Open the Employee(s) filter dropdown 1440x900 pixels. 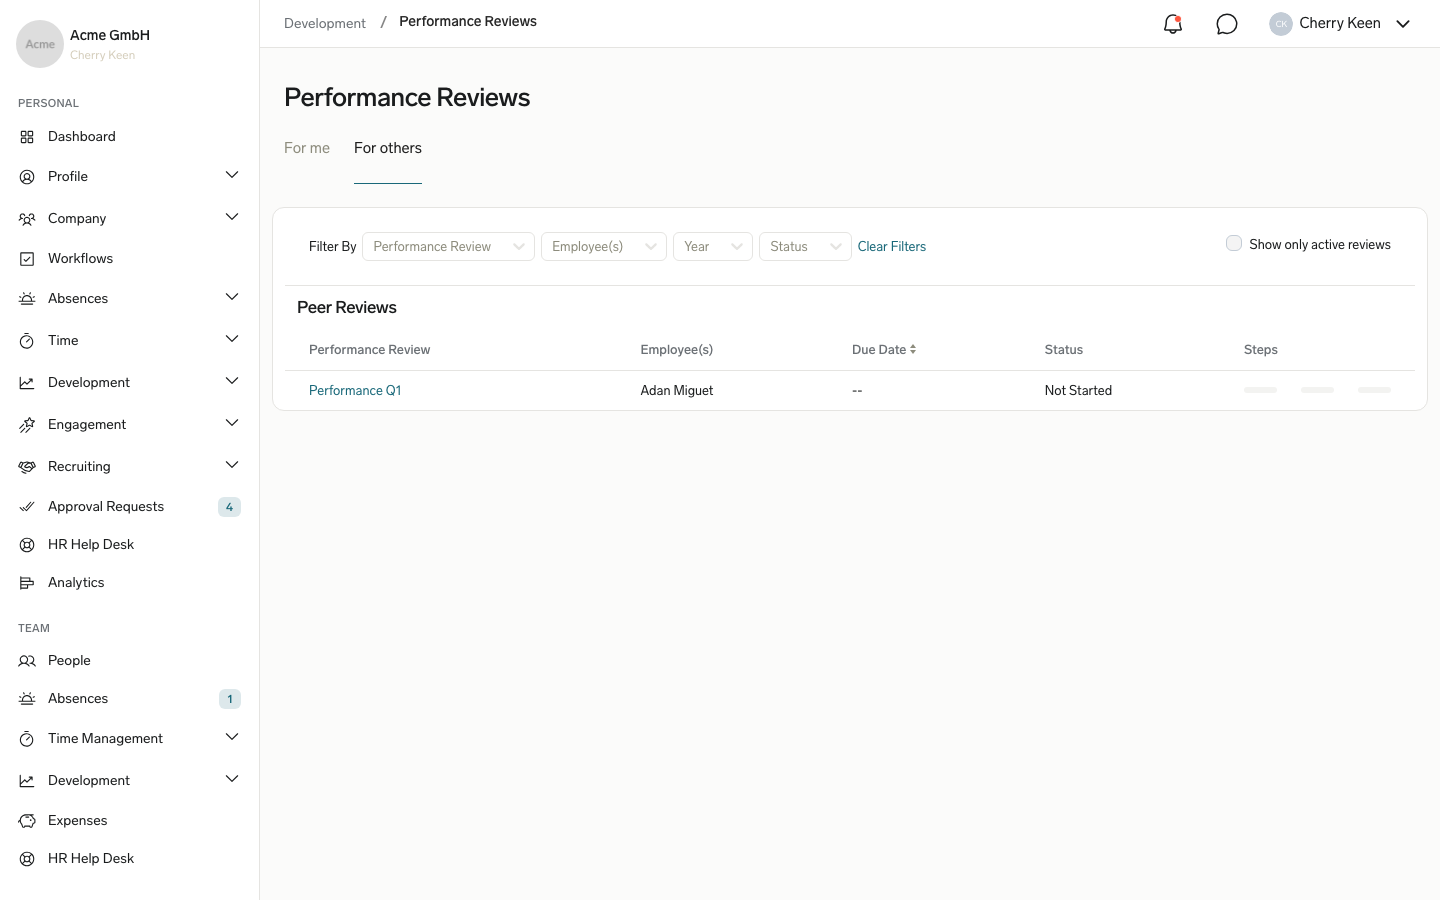pyautogui.click(x=604, y=247)
